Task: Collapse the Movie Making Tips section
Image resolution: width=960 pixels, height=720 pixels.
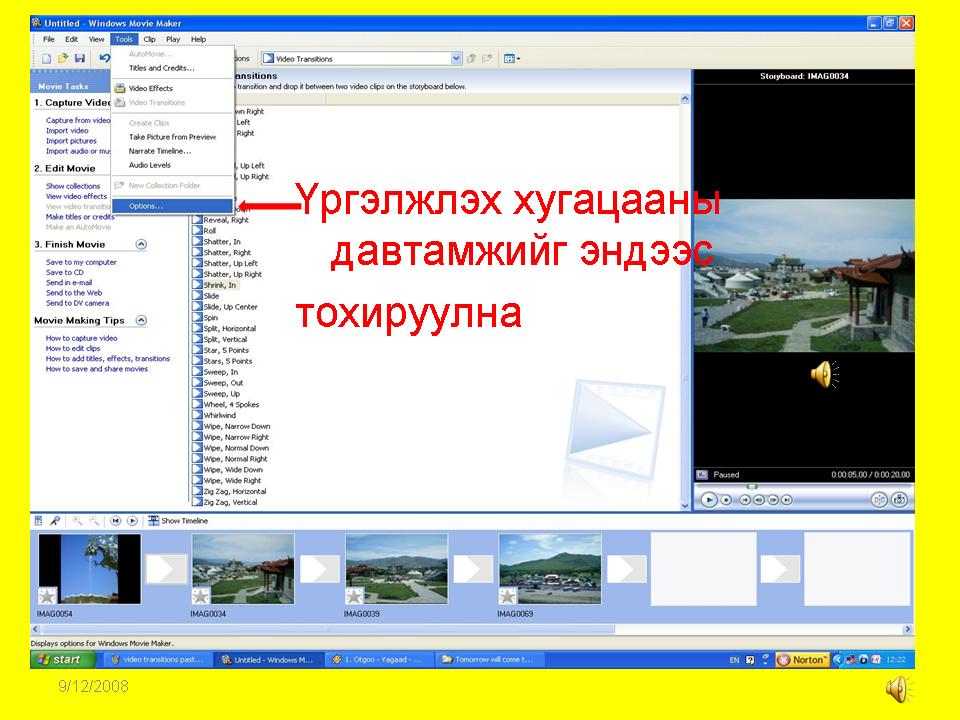Action: pos(141,320)
